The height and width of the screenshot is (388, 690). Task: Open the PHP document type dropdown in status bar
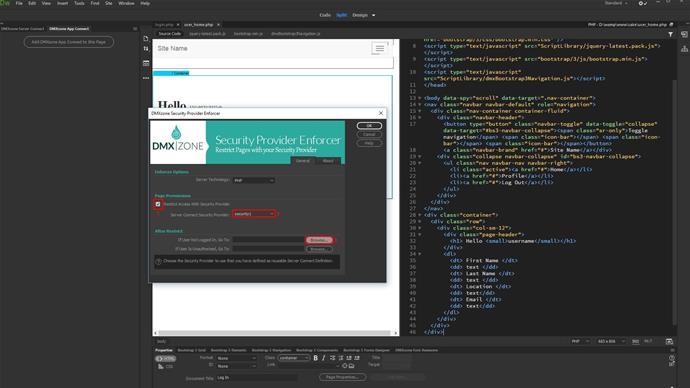[580, 341]
